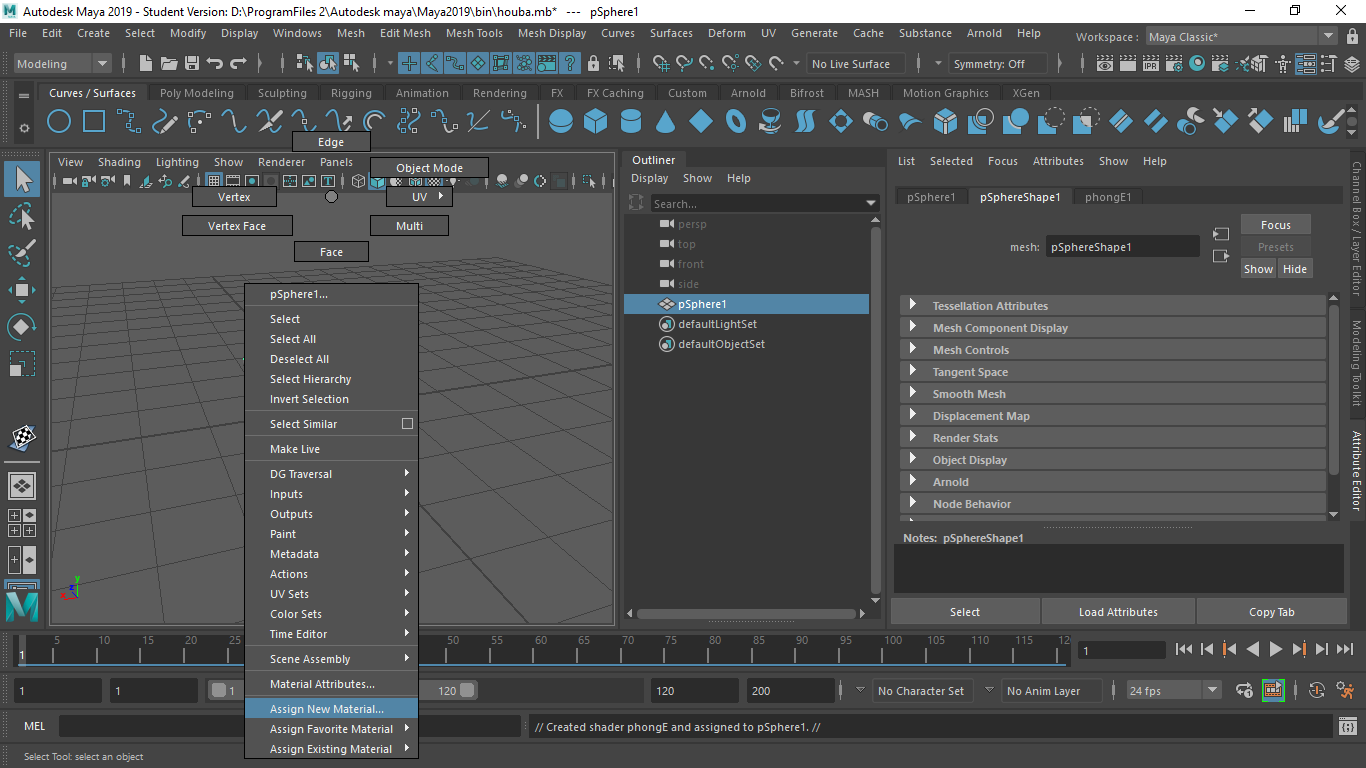The width and height of the screenshot is (1366, 768).
Task: Go to the start of playback range
Action: coord(1184,649)
